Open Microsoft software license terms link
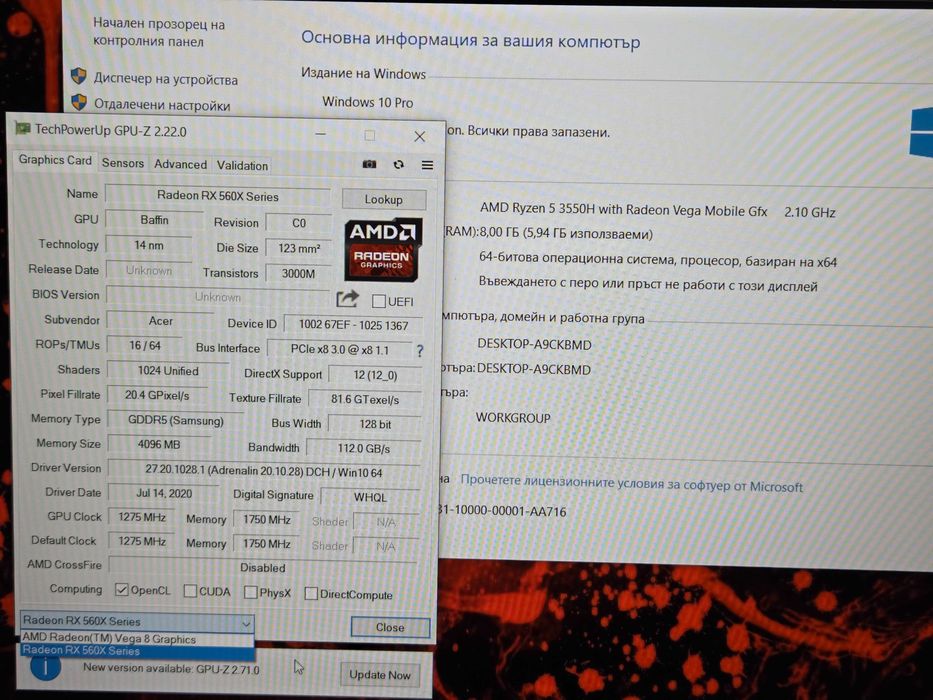 (631, 483)
